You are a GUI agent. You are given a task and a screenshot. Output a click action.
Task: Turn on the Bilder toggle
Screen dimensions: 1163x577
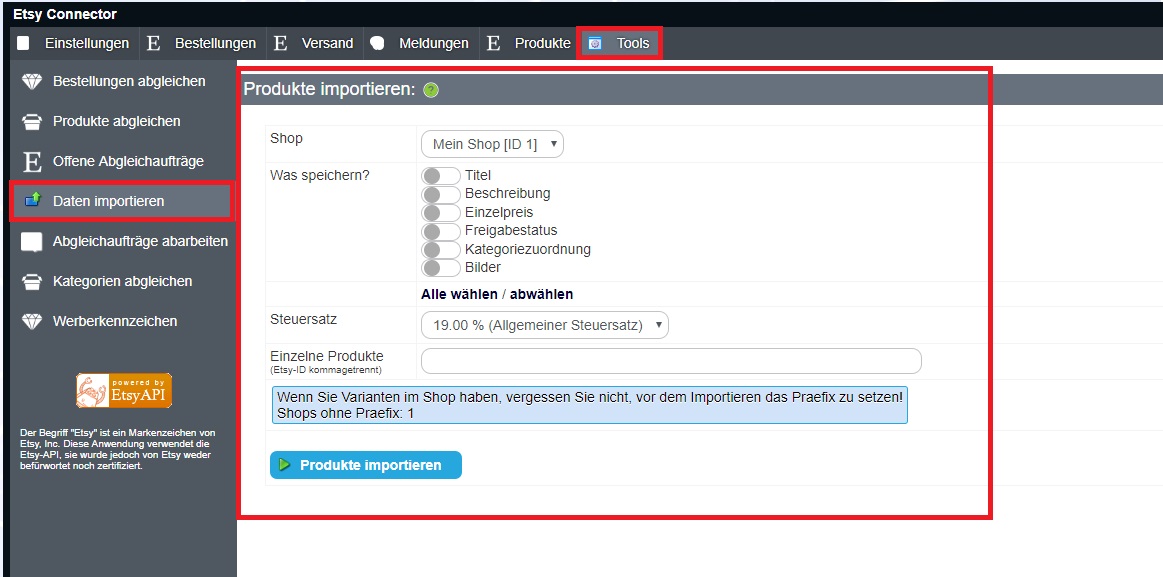(x=441, y=268)
